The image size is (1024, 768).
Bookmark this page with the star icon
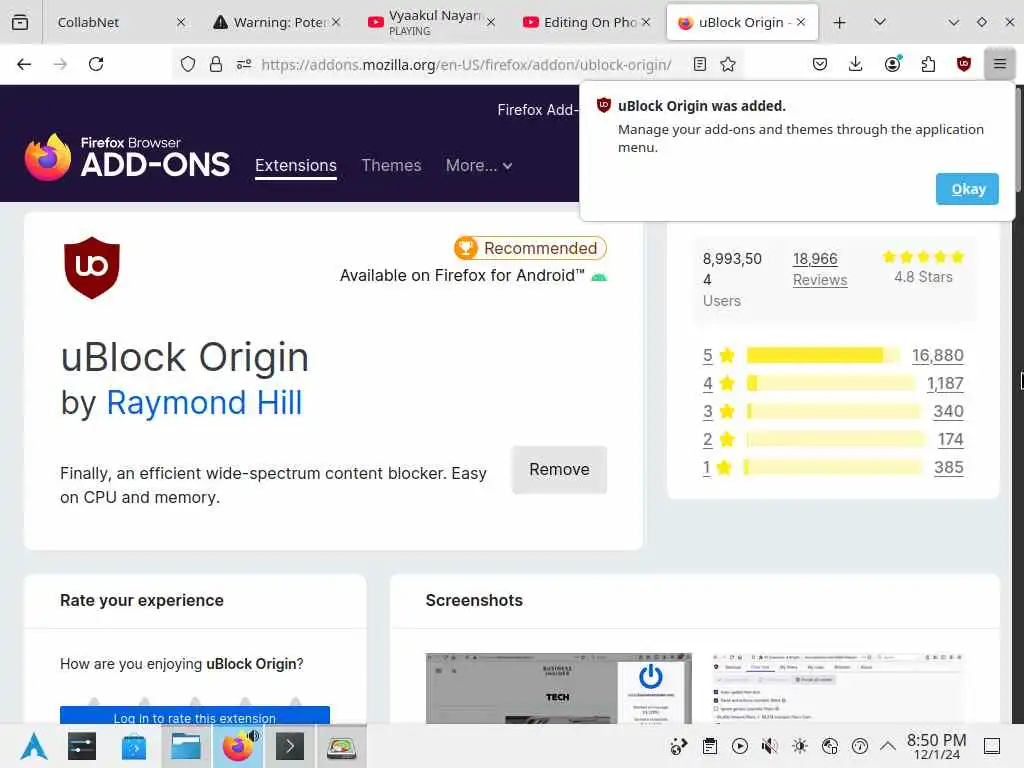728,64
